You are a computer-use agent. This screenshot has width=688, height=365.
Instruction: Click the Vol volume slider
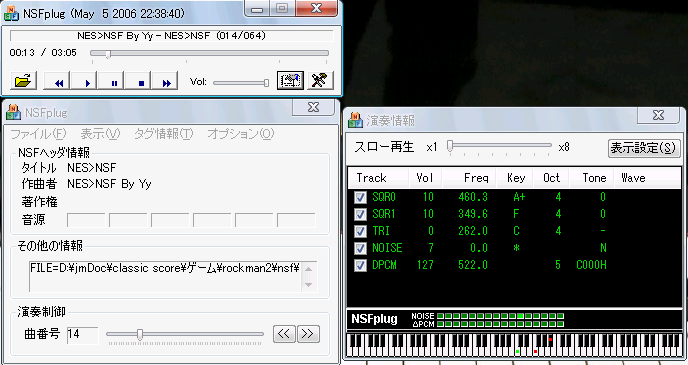tap(241, 82)
